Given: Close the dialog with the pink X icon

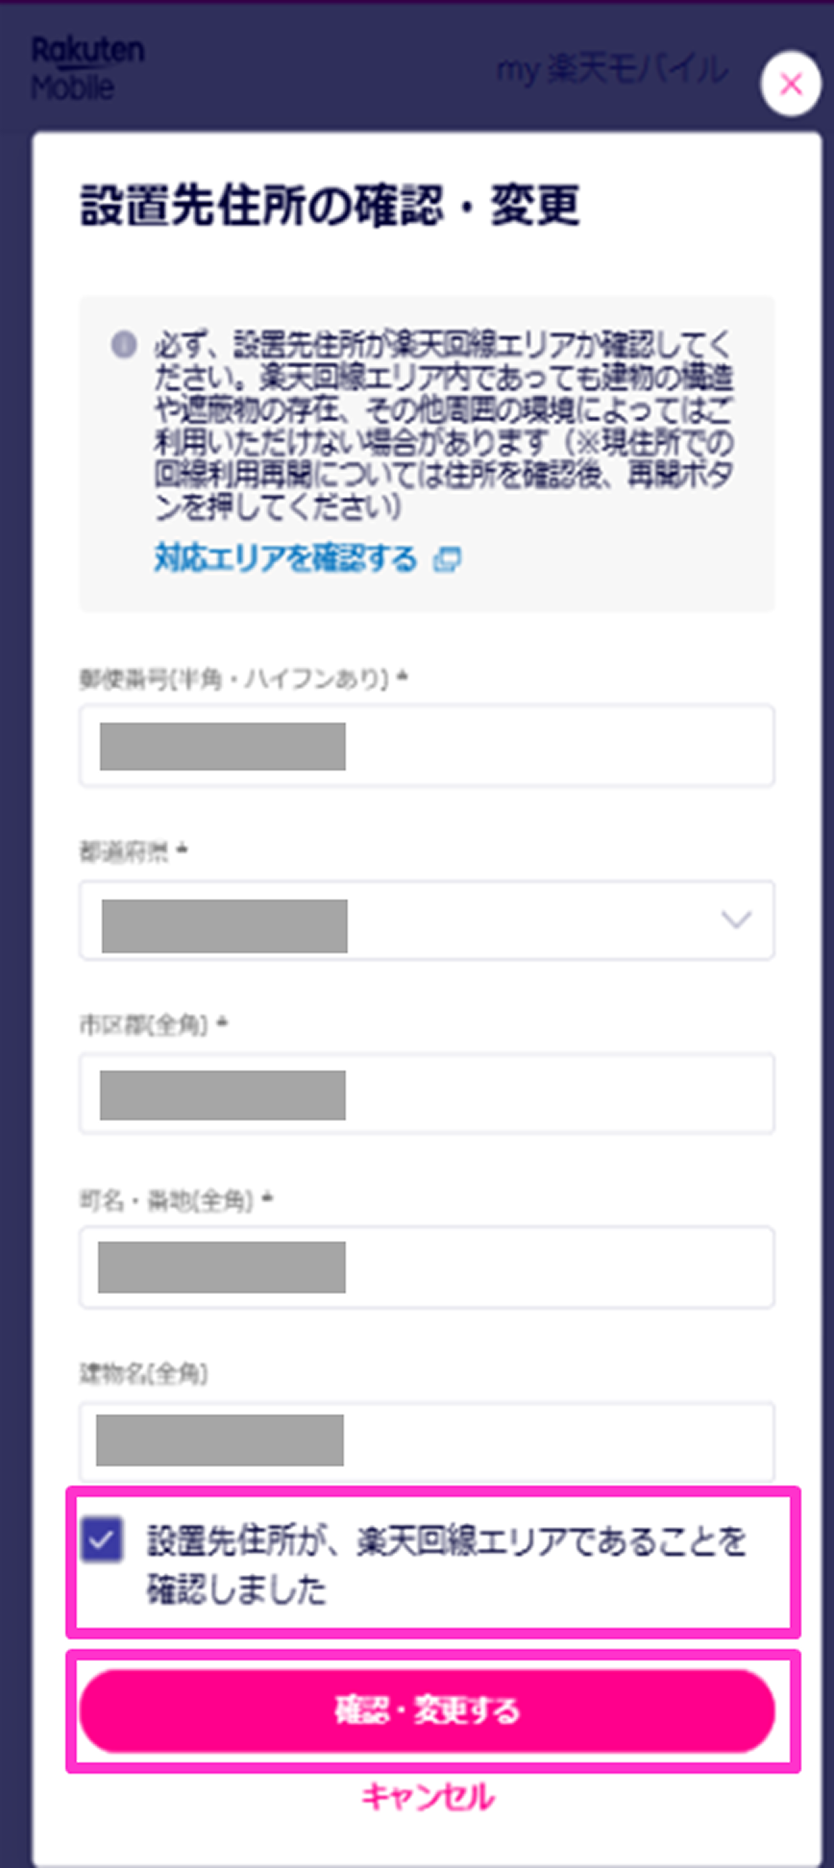Looking at the screenshot, I should click(x=791, y=84).
